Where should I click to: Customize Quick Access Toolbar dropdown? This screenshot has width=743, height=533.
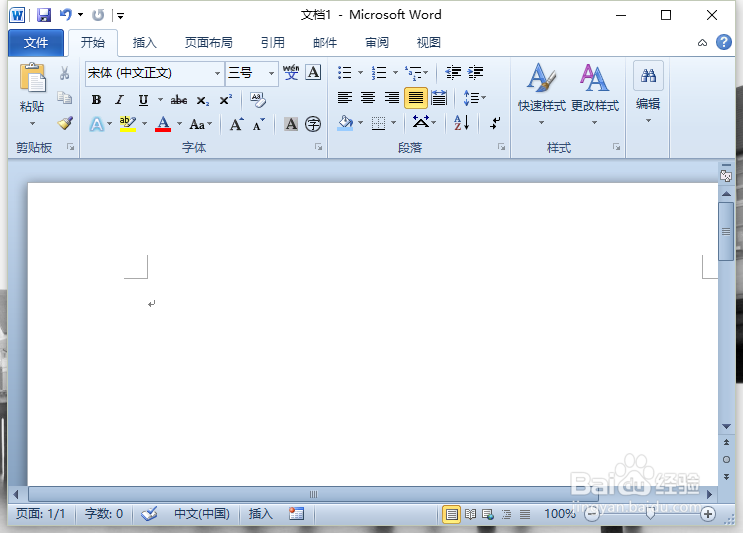click(x=120, y=16)
